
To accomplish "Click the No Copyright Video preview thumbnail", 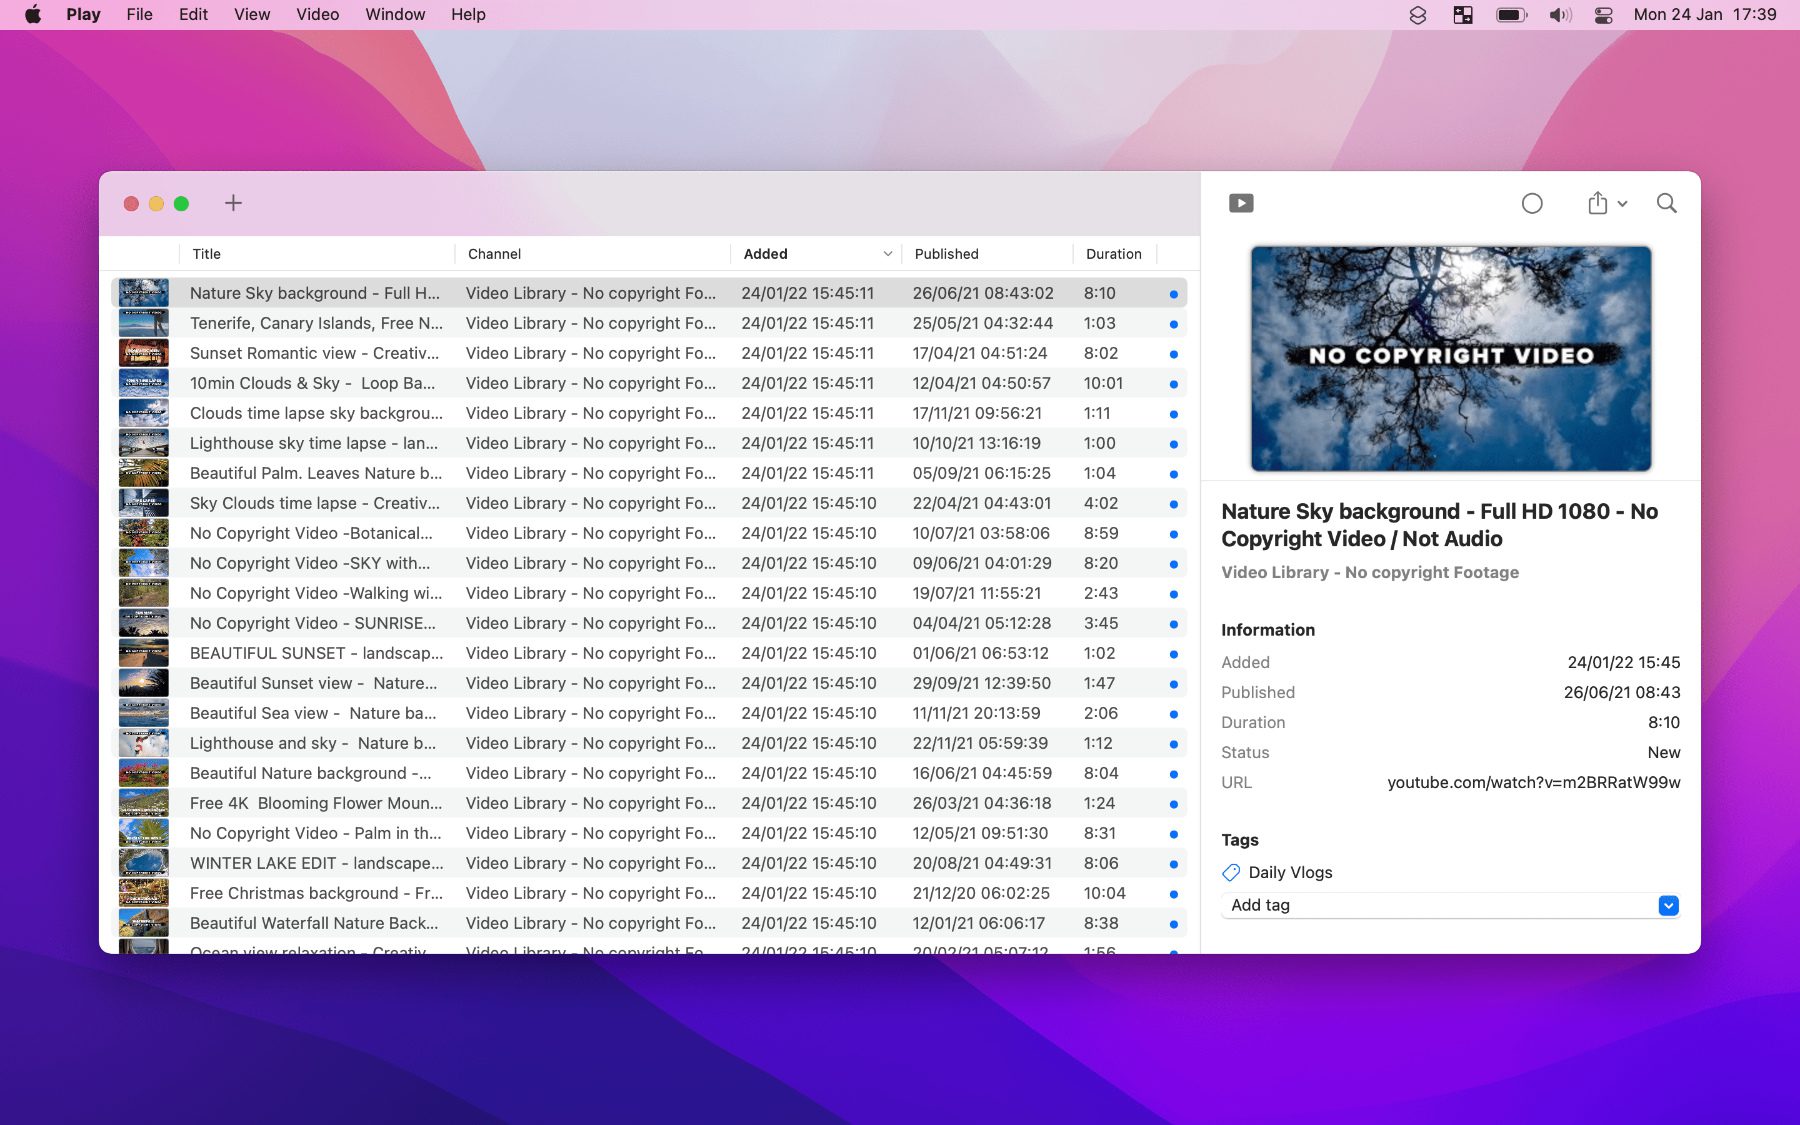I will coord(1450,358).
